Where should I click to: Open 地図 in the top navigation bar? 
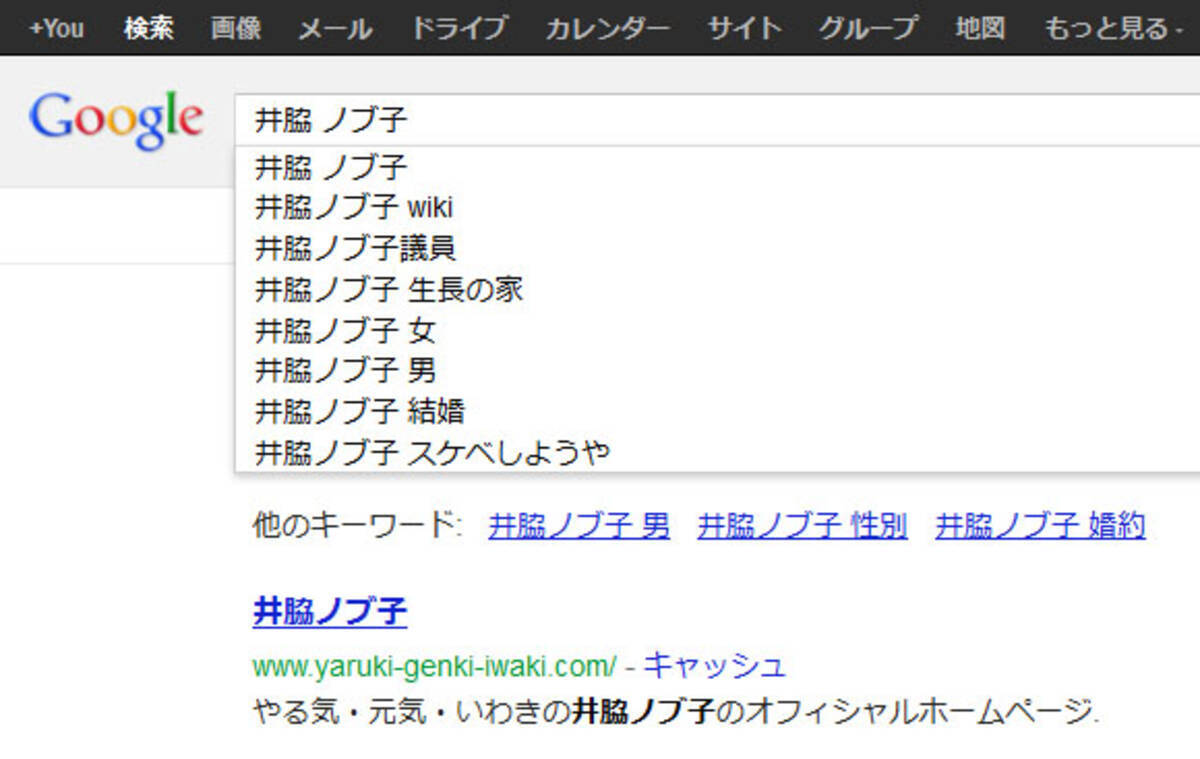pyautogui.click(x=979, y=27)
